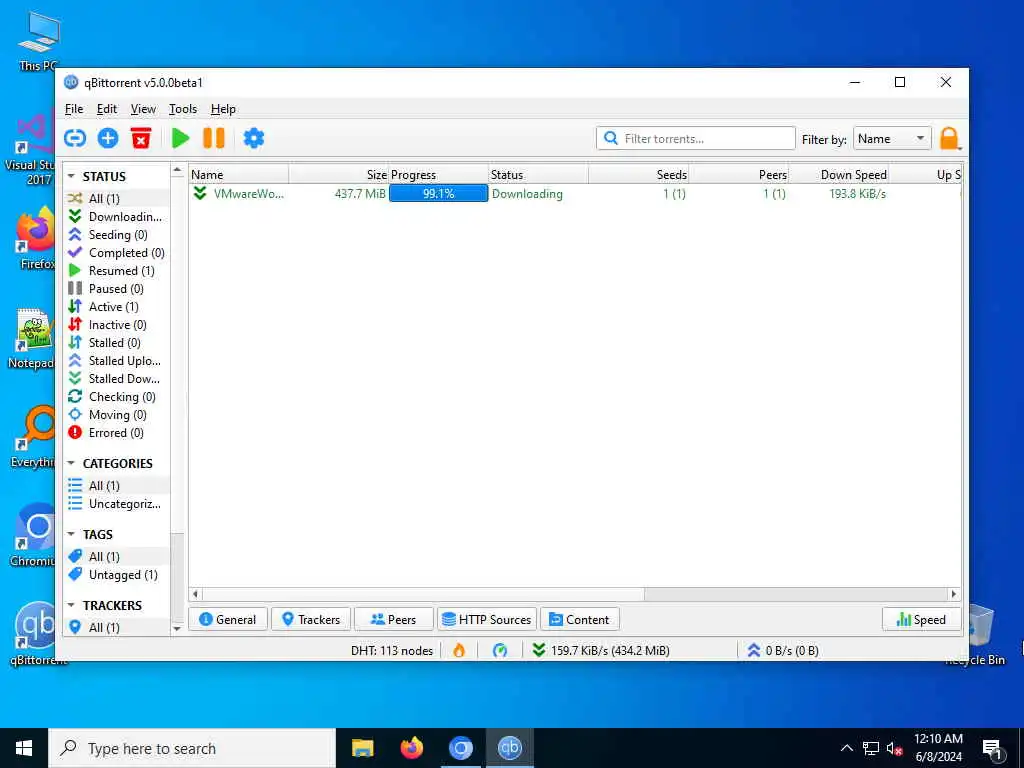Click the Add Torrent Link toolbar icon
Image resolution: width=1024 pixels, height=768 pixels.
click(x=75, y=138)
